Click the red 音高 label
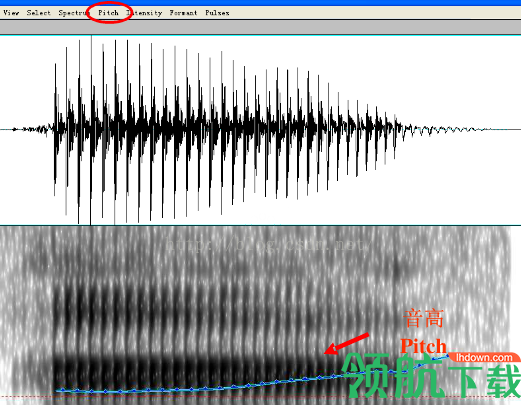The width and height of the screenshot is (521, 405). (x=423, y=318)
